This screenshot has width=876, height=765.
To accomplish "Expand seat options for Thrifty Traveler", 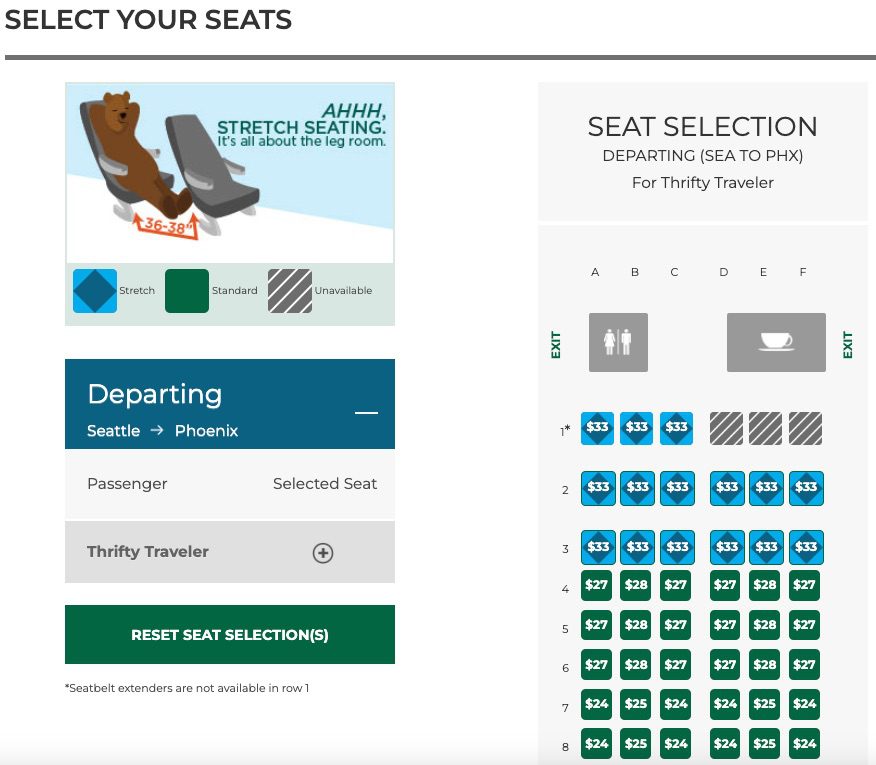I will (x=322, y=552).
